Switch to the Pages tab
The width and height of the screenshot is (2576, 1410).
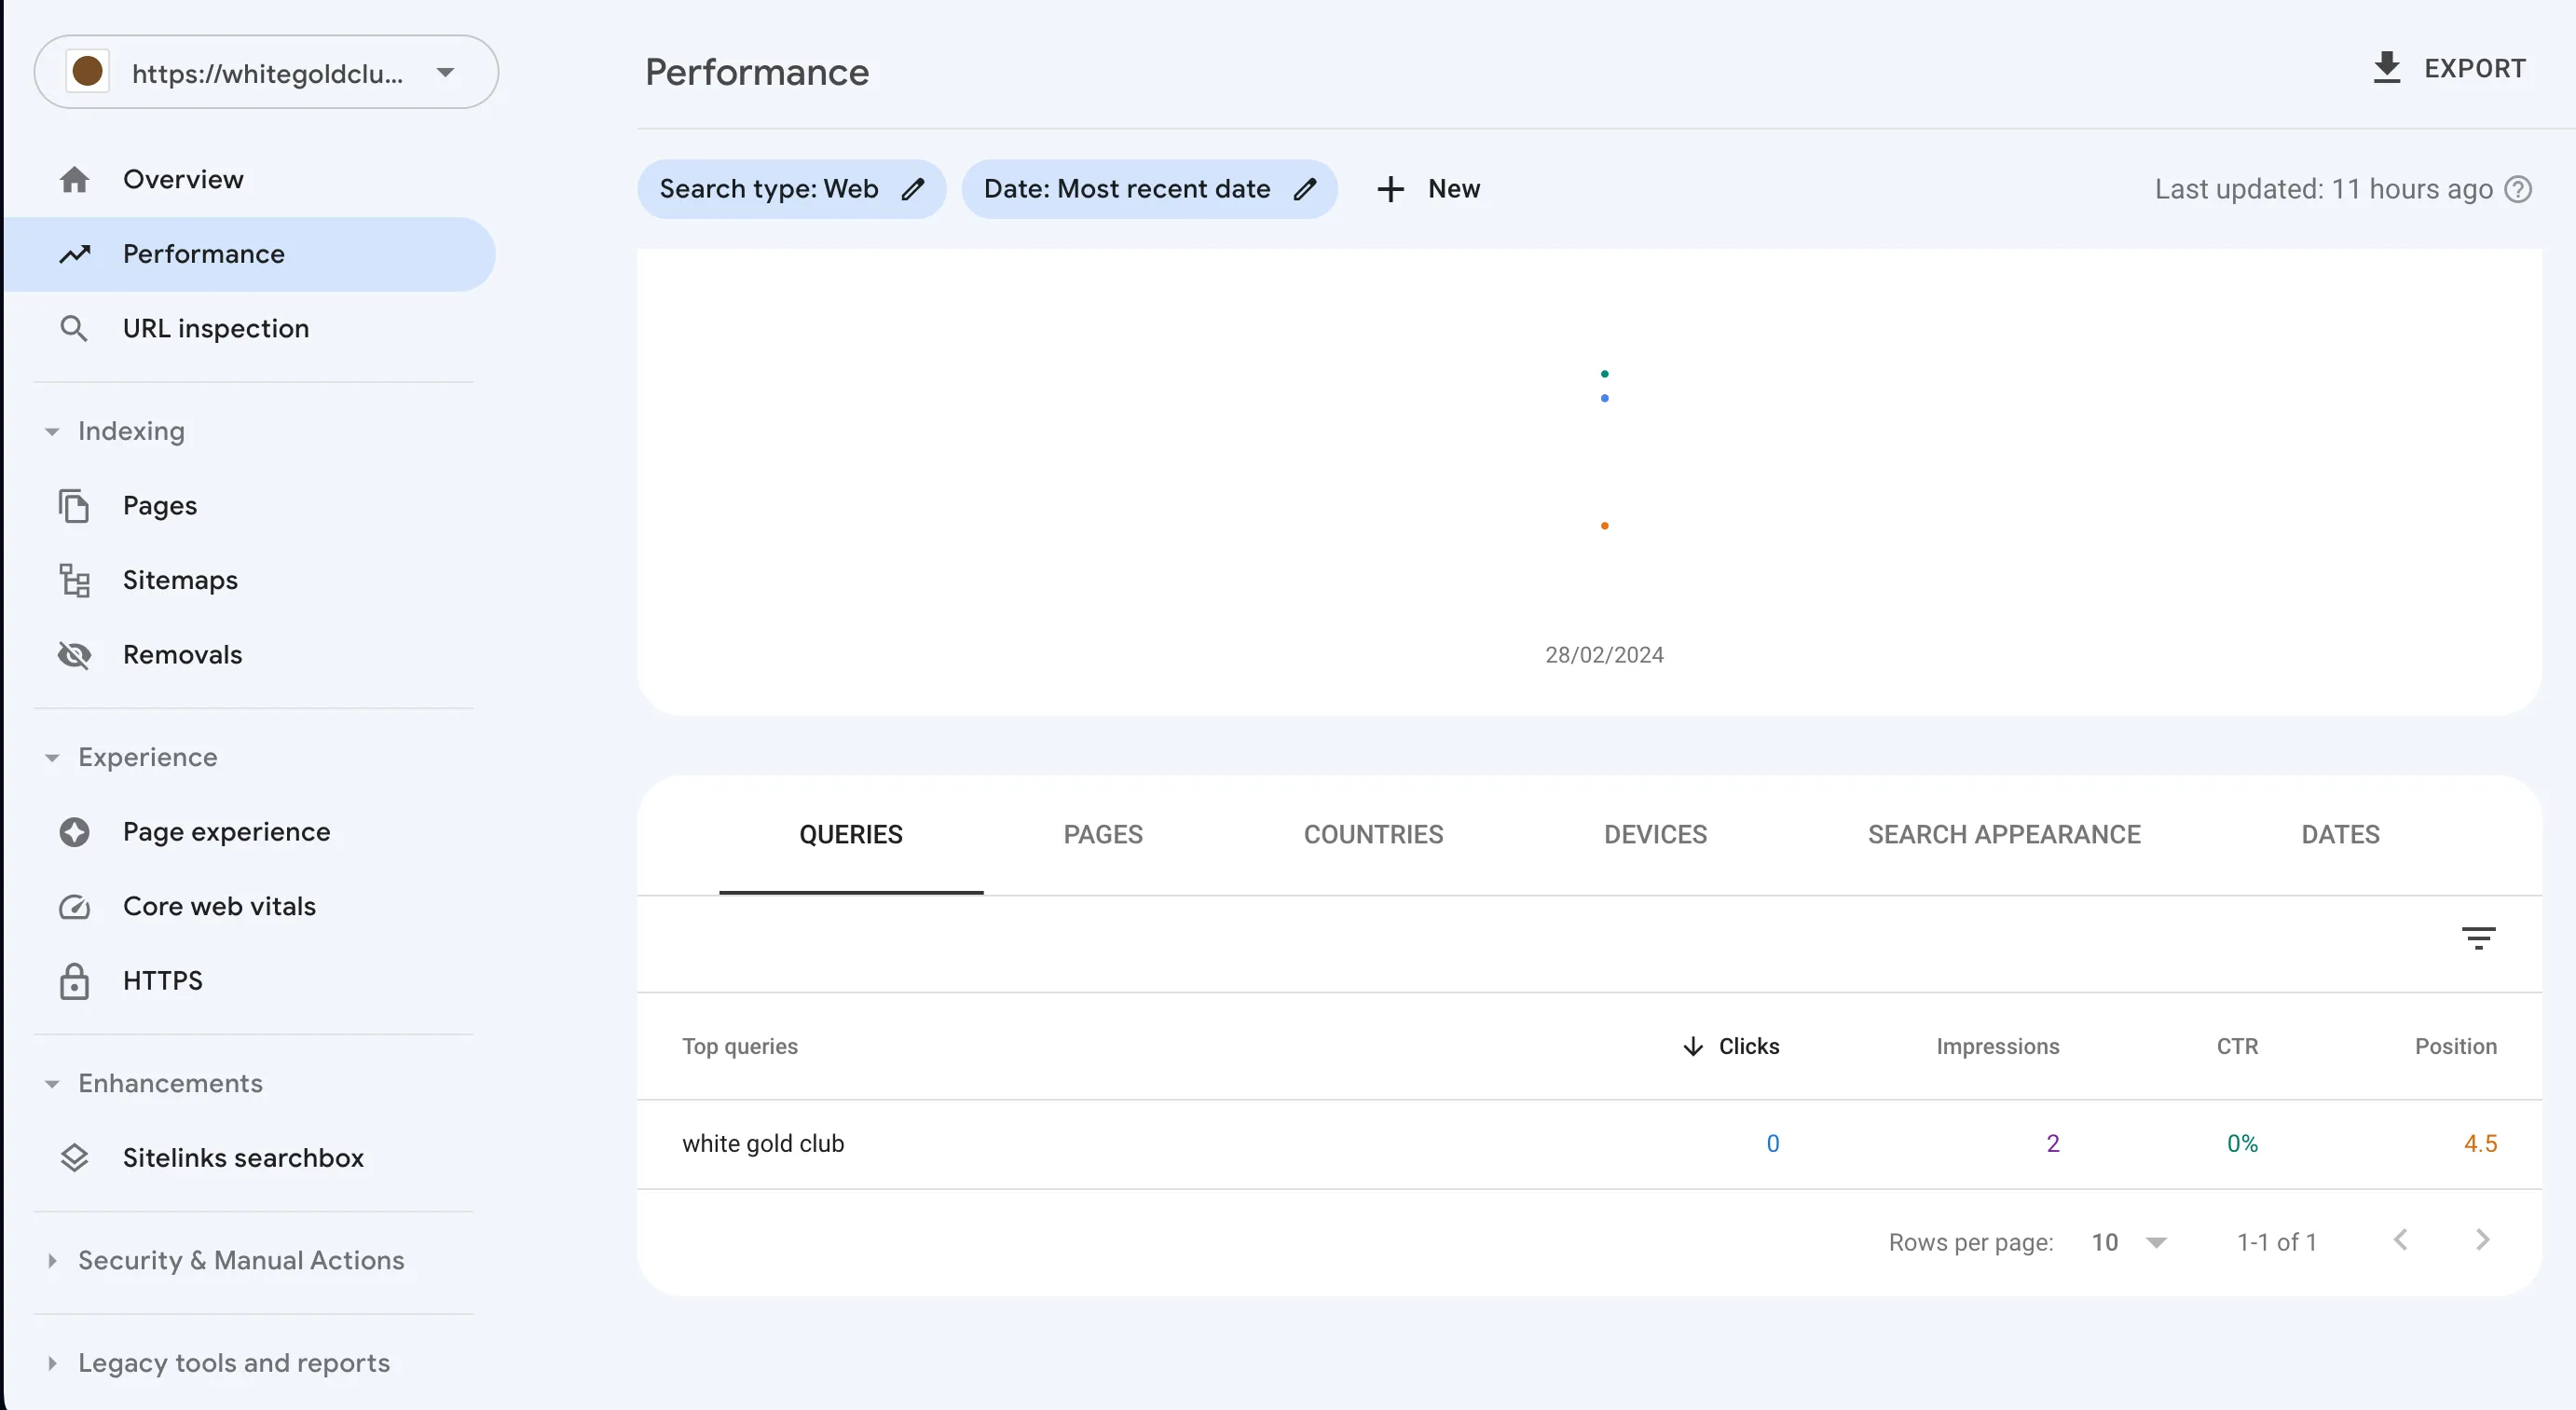1103,835
